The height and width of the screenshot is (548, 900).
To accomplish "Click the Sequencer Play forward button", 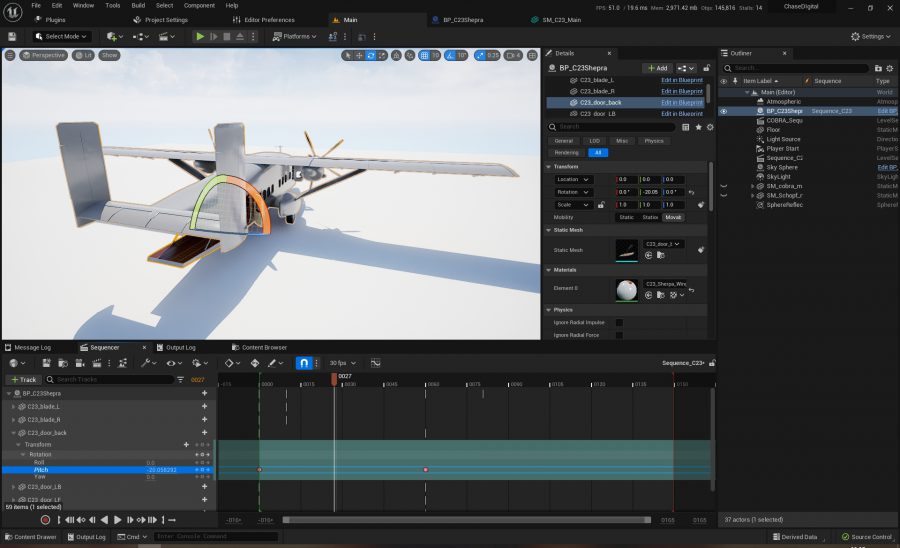I will click(117, 520).
